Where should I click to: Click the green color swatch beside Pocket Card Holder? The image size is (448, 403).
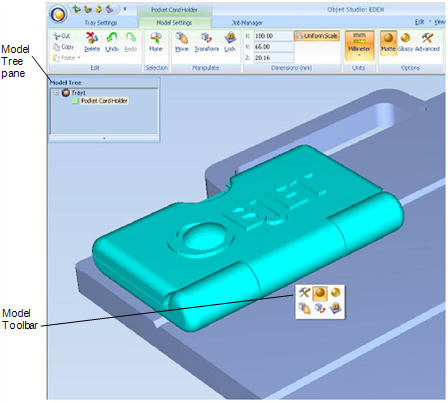pyautogui.click(x=75, y=101)
